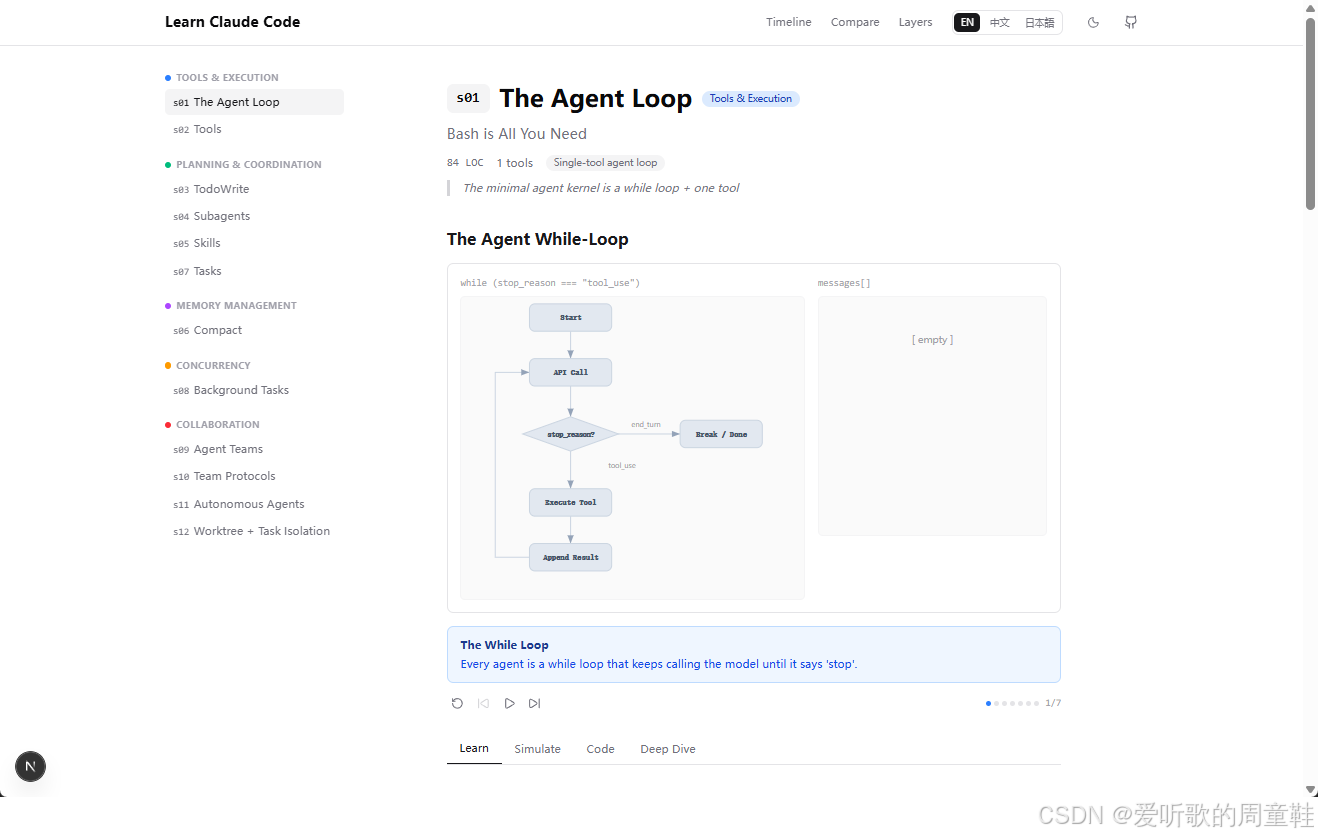
Task: Click the scrollbar down arrow
Action: [1310, 789]
